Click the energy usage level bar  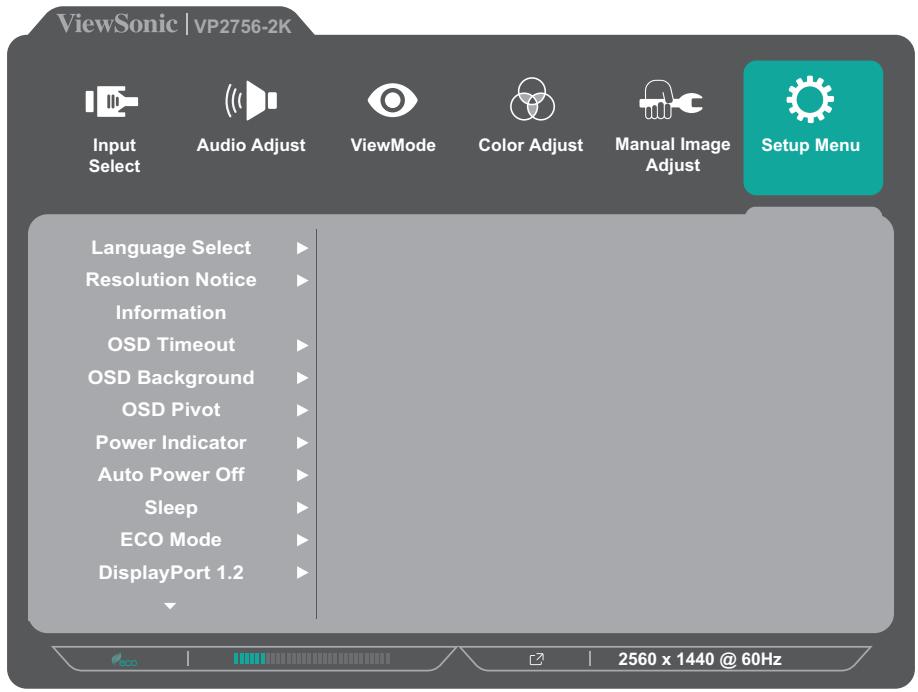(311, 659)
